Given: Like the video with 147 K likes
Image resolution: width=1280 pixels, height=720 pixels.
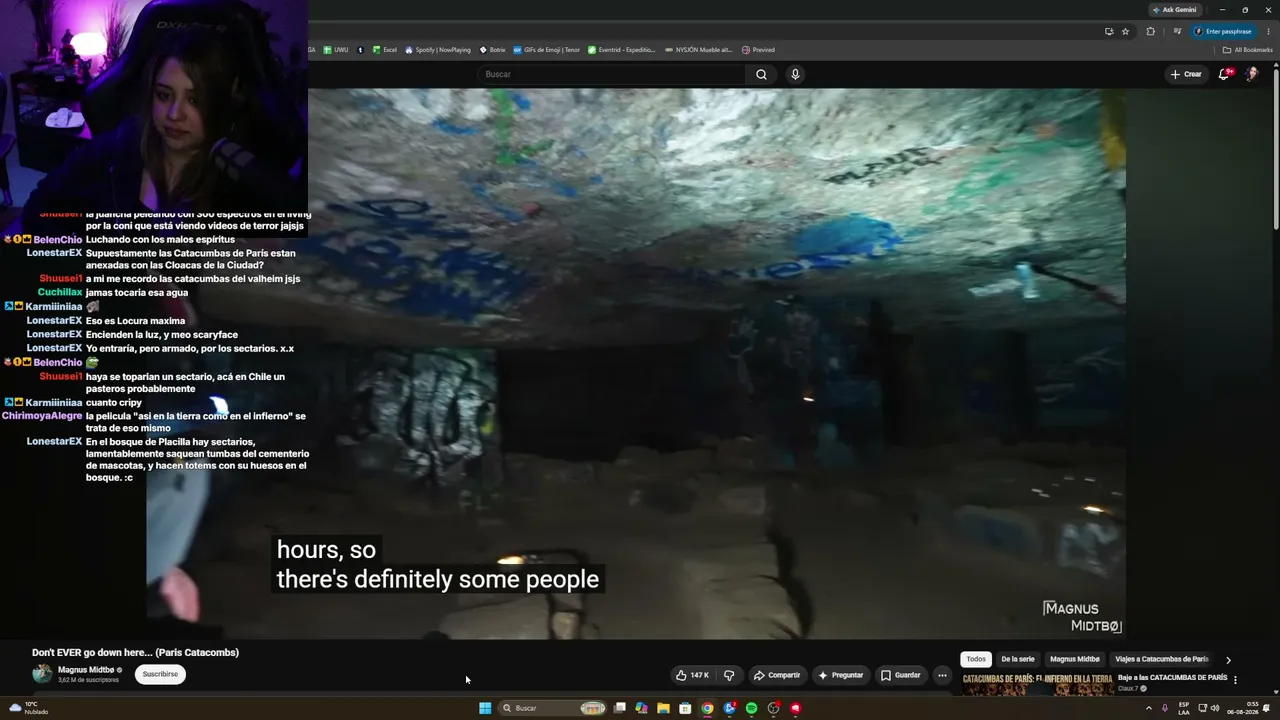Looking at the screenshot, I should tap(692, 675).
